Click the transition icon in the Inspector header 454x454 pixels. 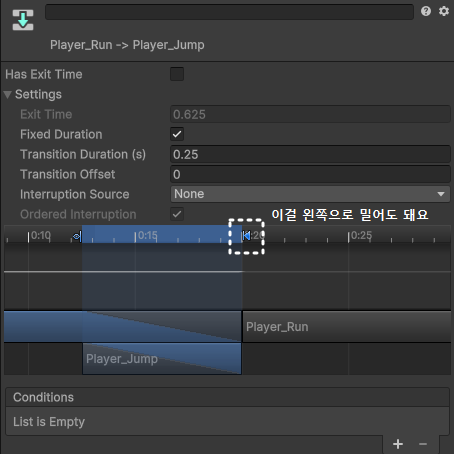click(x=23, y=20)
